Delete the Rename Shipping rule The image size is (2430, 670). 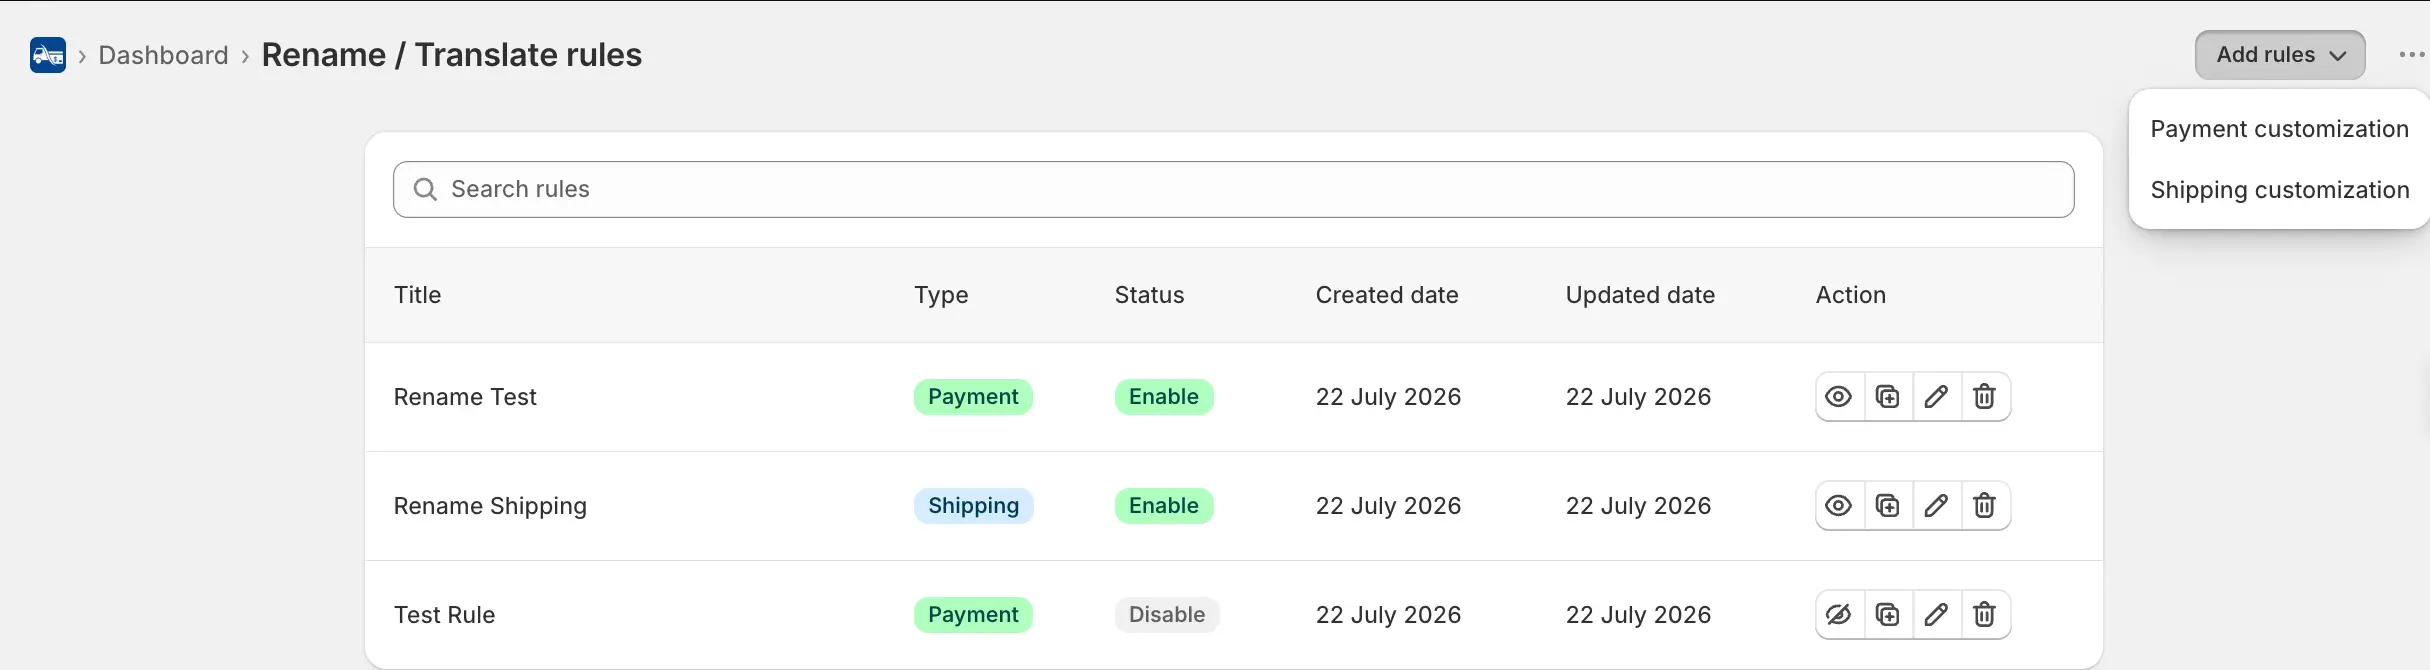pos(1985,506)
